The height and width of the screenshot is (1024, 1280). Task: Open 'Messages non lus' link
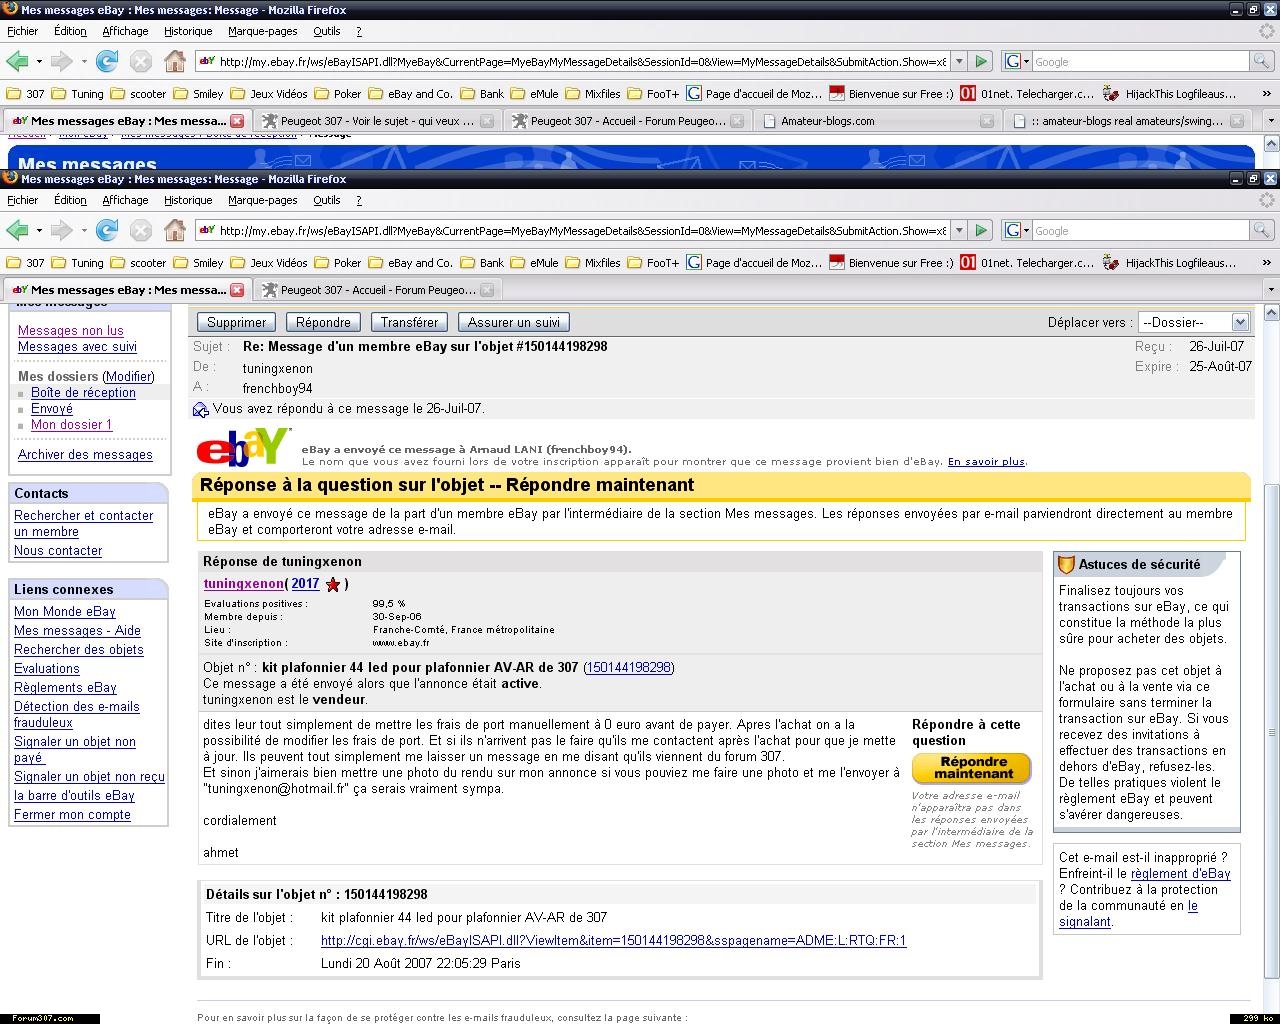(x=71, y=330)
